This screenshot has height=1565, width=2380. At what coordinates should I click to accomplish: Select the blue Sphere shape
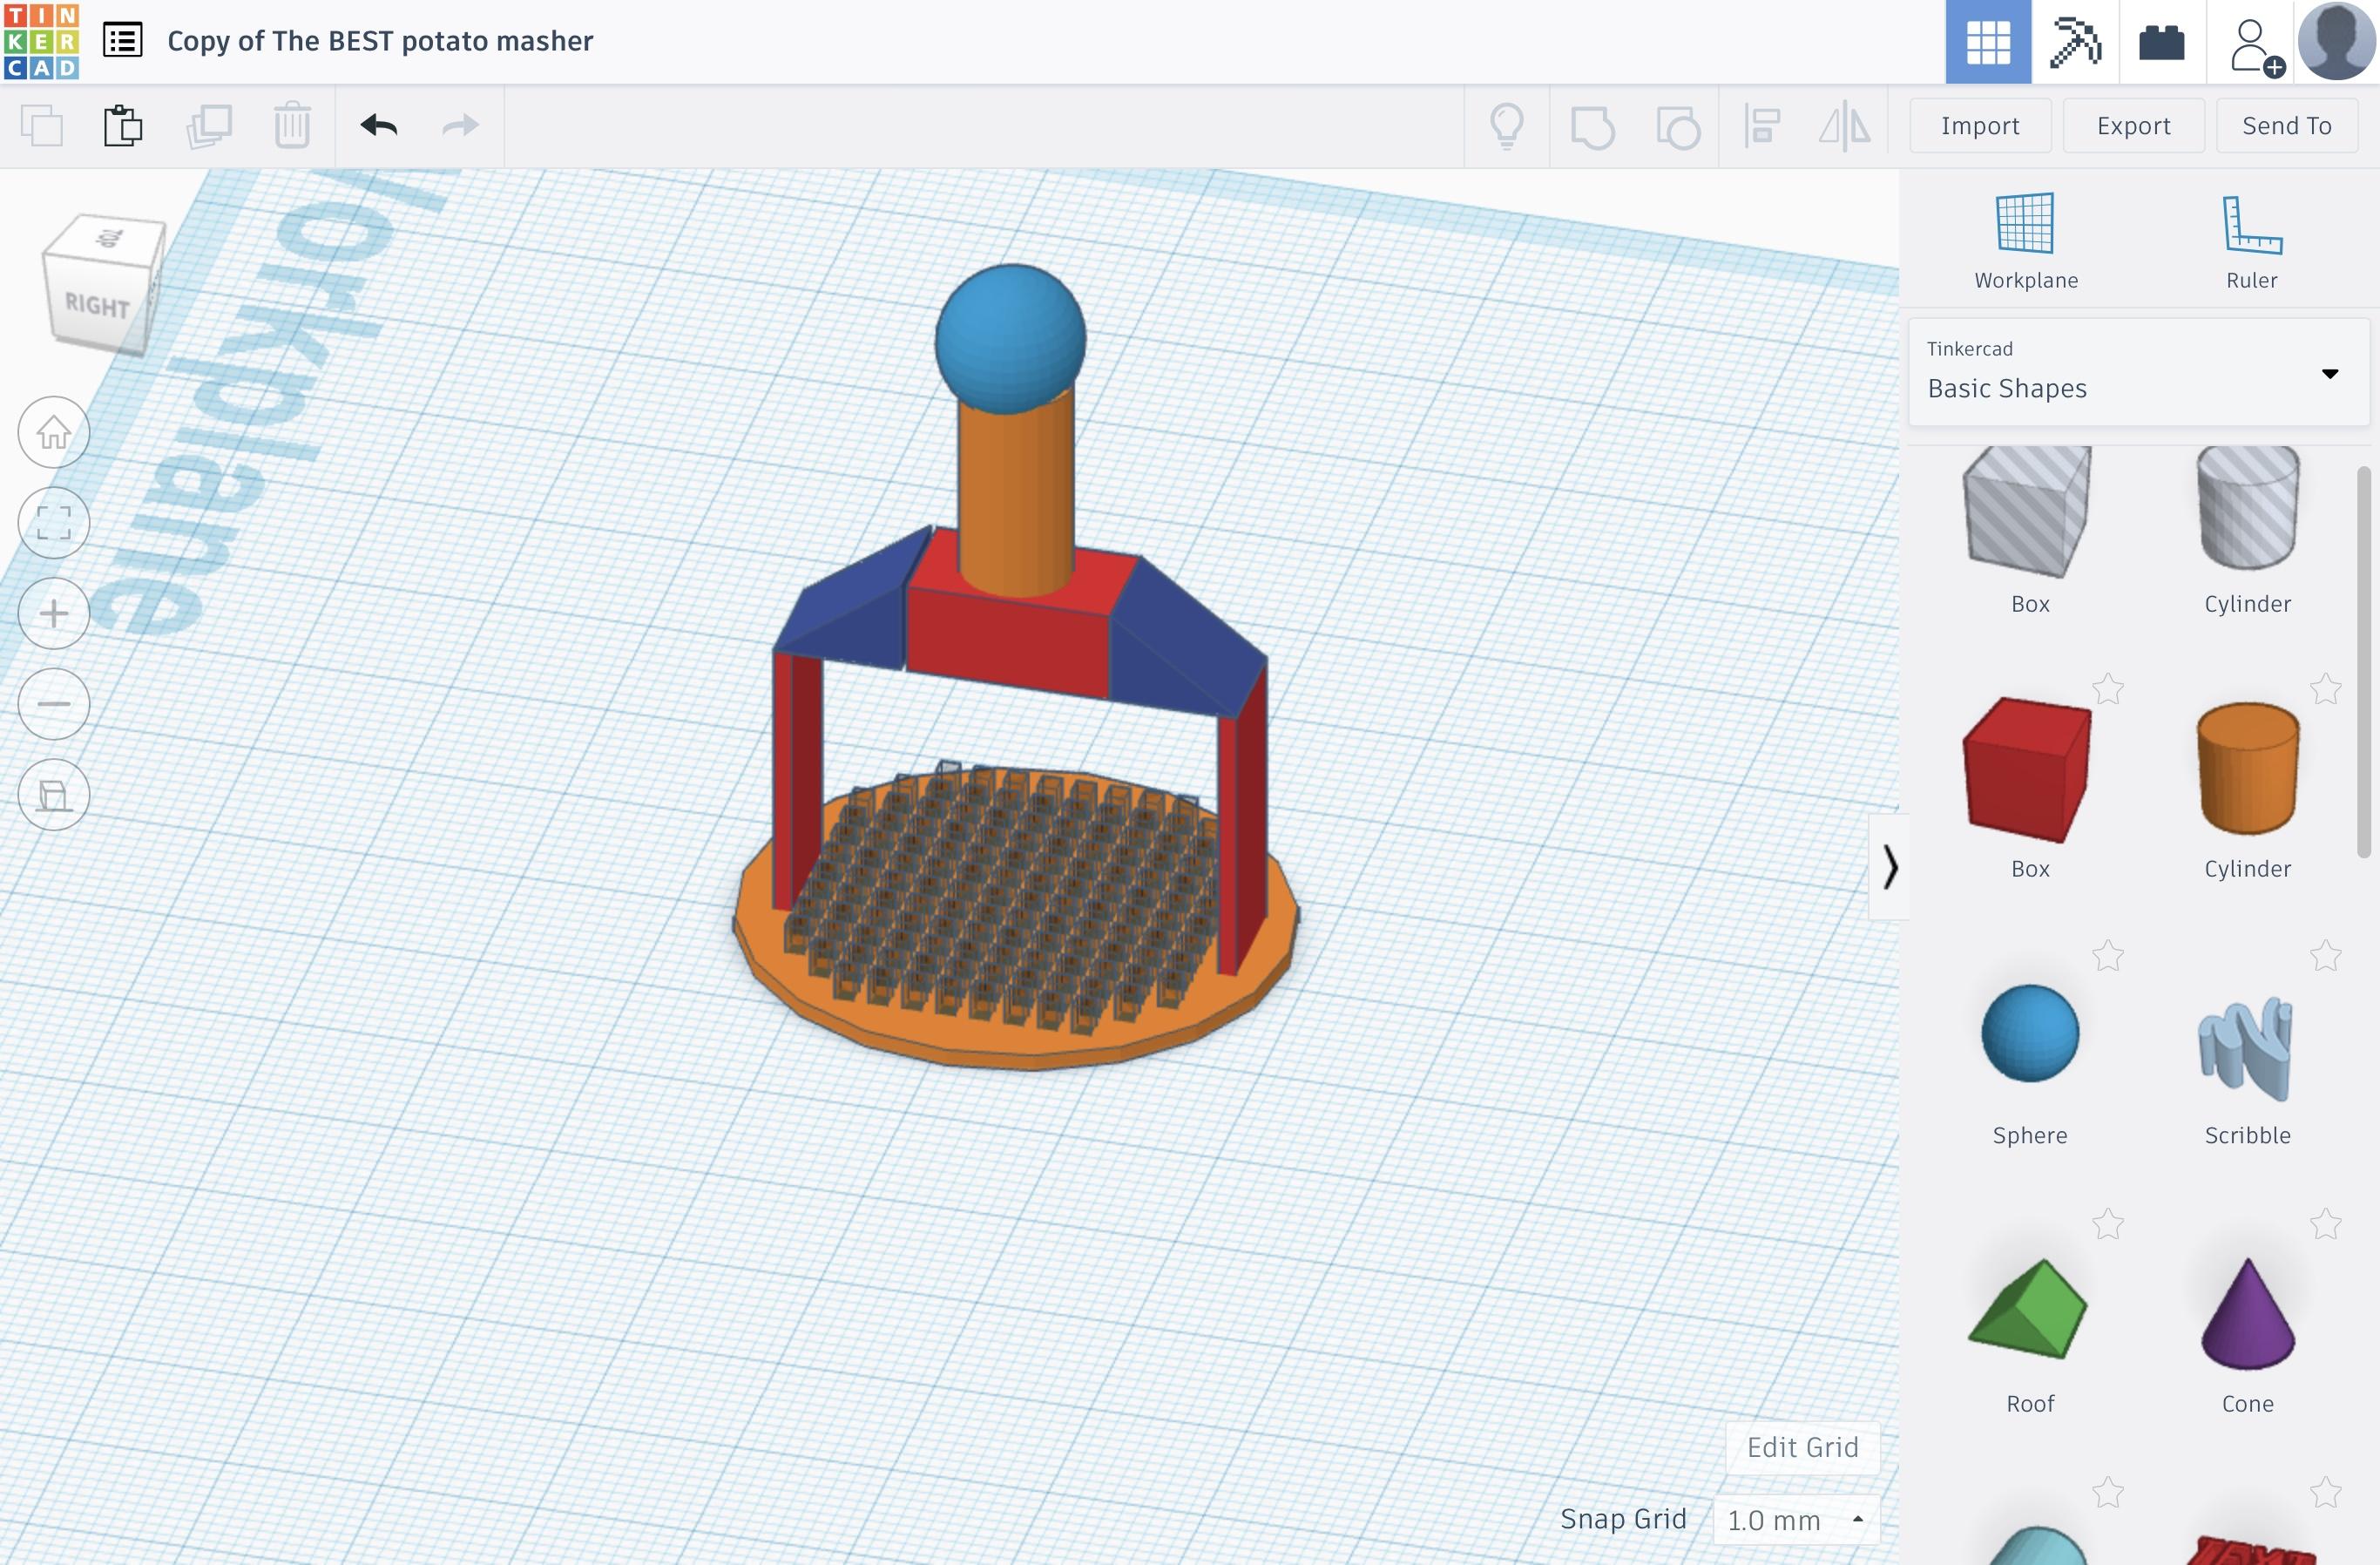(2029, 1034)
